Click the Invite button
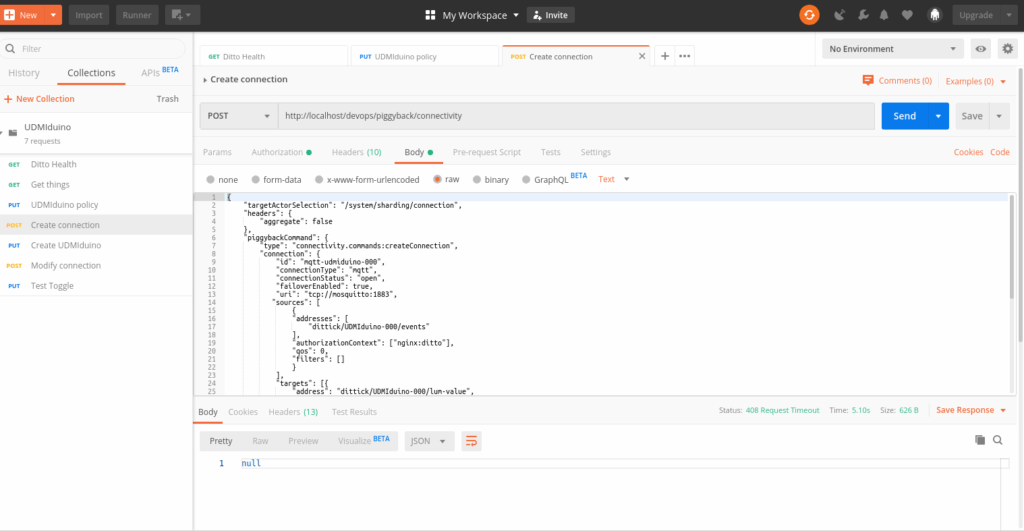1024x531 pixels. click(x=551, y=15)
